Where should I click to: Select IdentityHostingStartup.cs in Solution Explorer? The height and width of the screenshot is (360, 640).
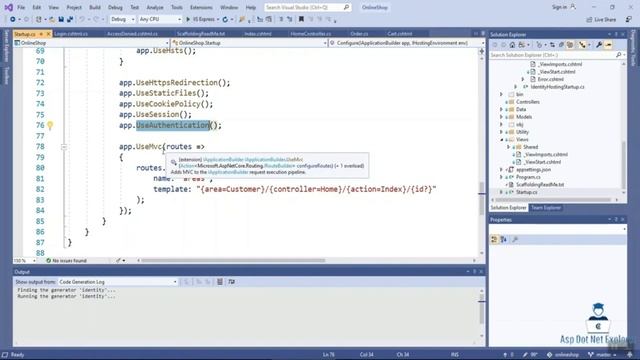coord(558,87)
